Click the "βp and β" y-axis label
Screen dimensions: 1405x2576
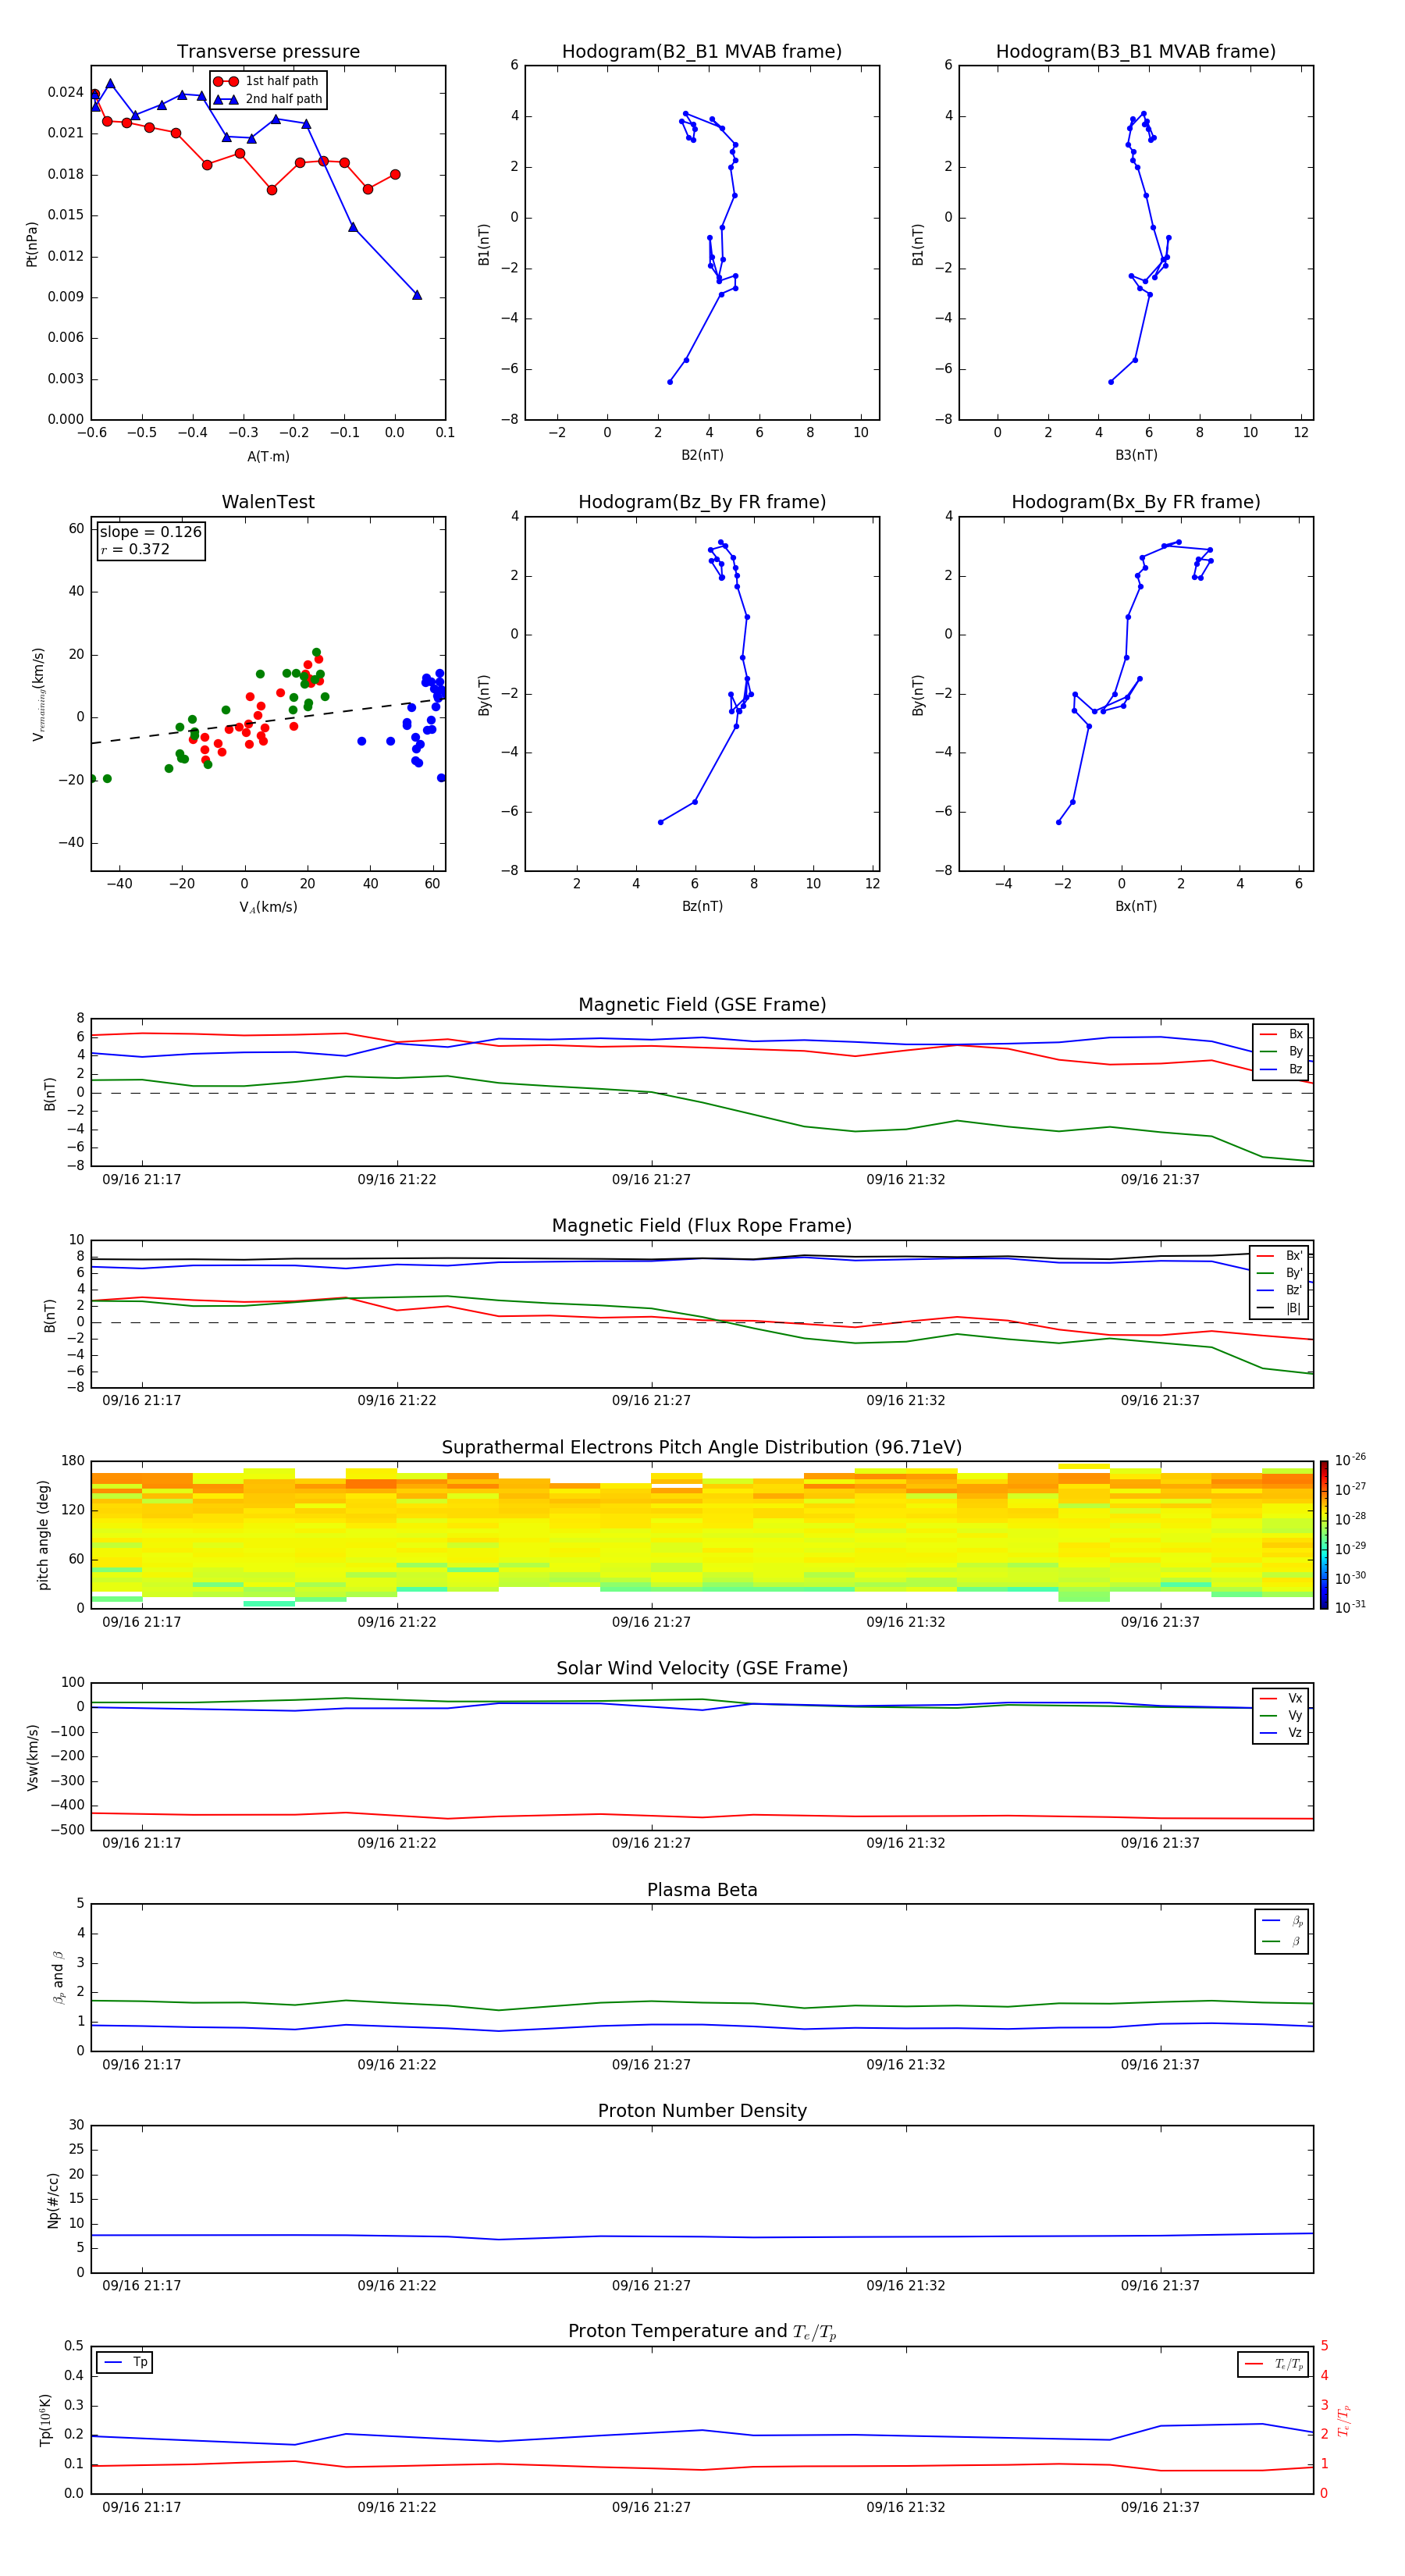point(58,1977)
